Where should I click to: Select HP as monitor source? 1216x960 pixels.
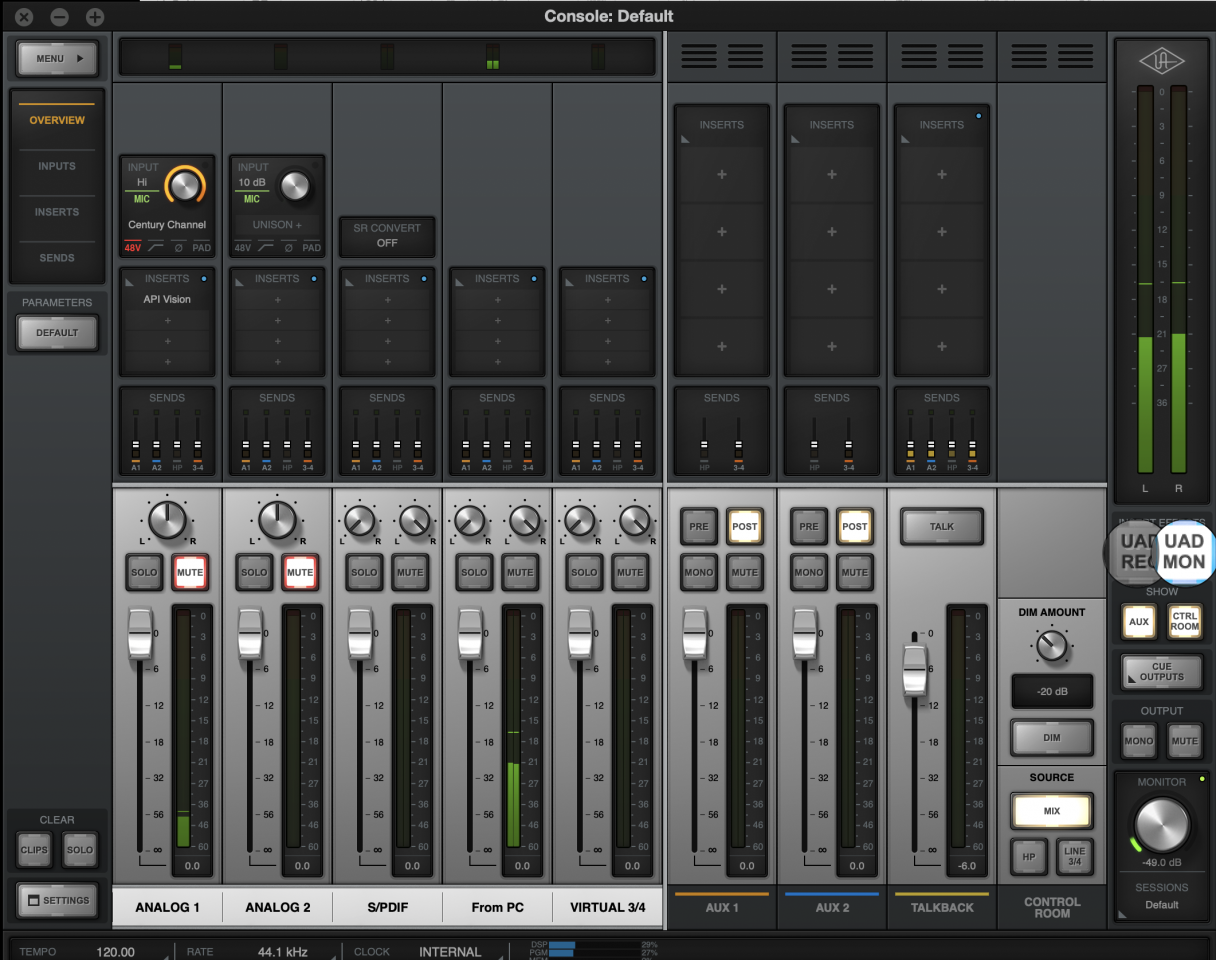(x=1028, y=855)
